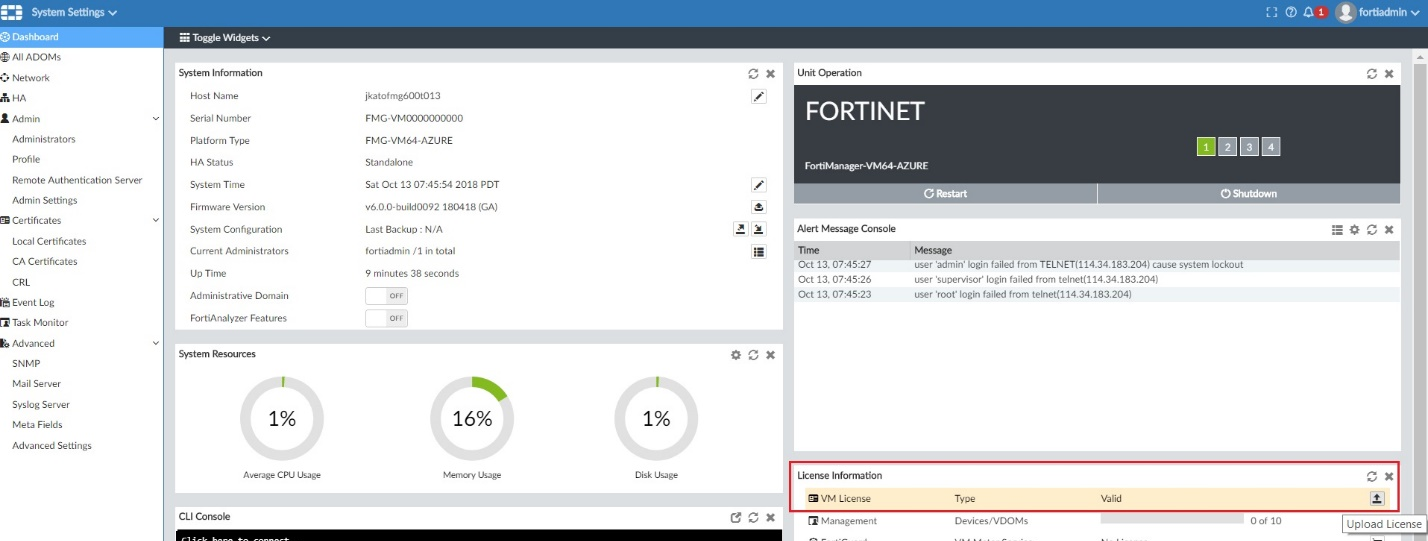
Task: Close the Unit Operation widget
Action: [1389, 73]
